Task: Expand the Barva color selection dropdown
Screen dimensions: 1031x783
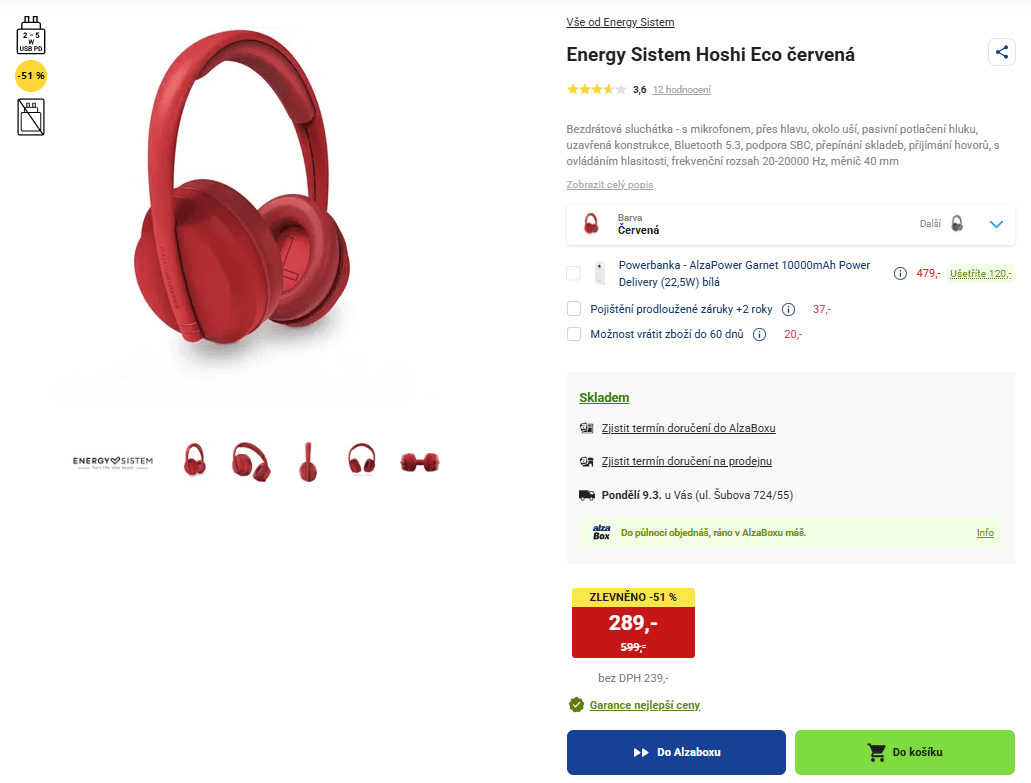Action: pyautogui.click(x=996, y=224)
